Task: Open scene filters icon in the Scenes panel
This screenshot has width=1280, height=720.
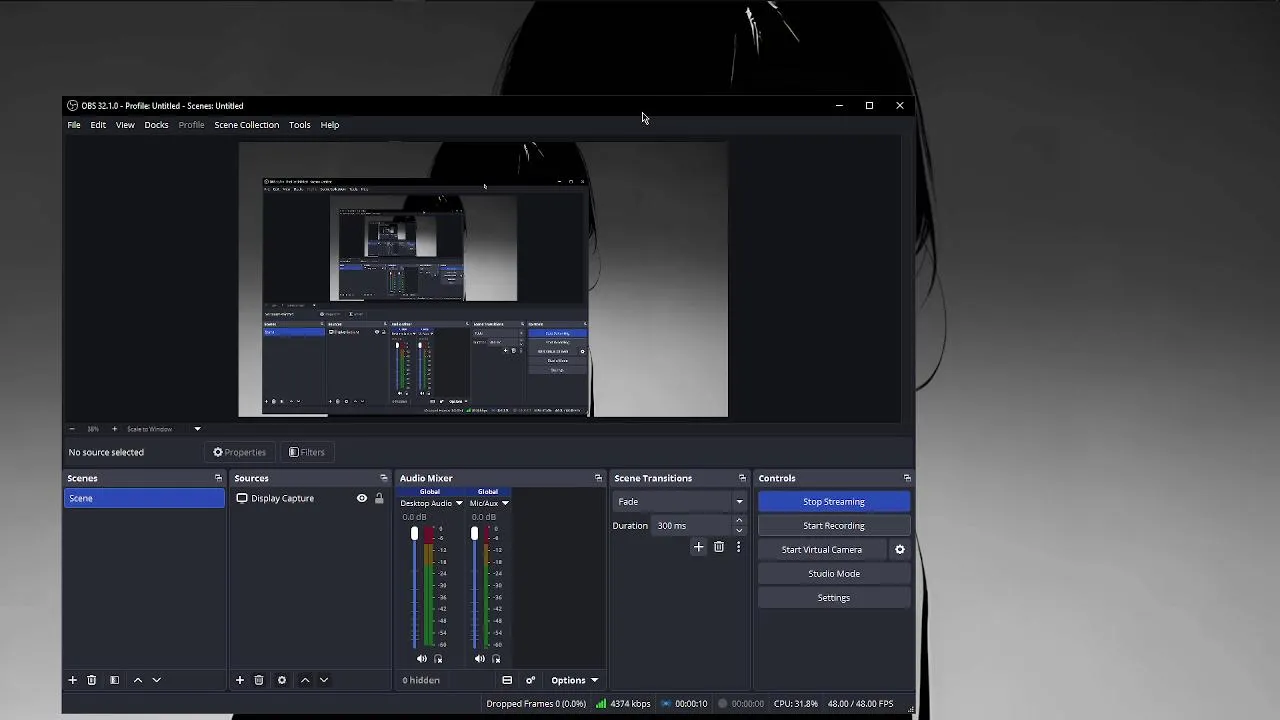Action: point(114,680)
